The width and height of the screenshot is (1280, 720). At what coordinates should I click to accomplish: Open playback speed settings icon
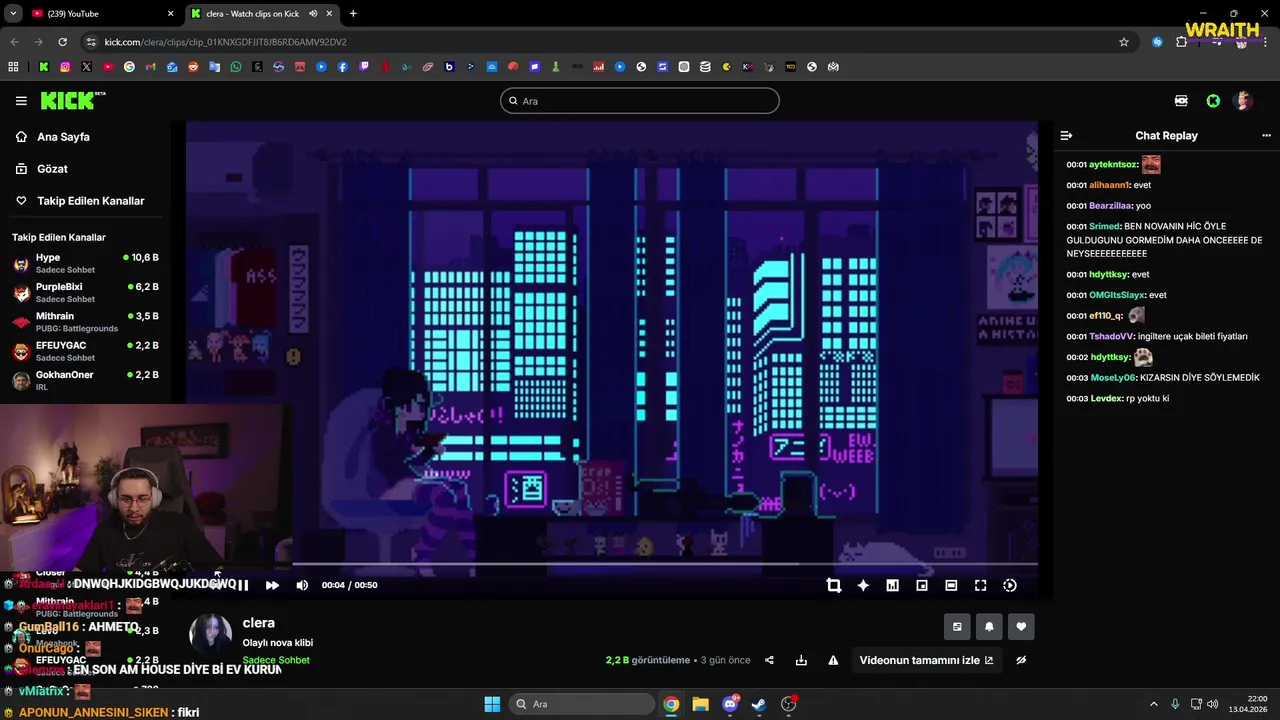pos(1010,585)
